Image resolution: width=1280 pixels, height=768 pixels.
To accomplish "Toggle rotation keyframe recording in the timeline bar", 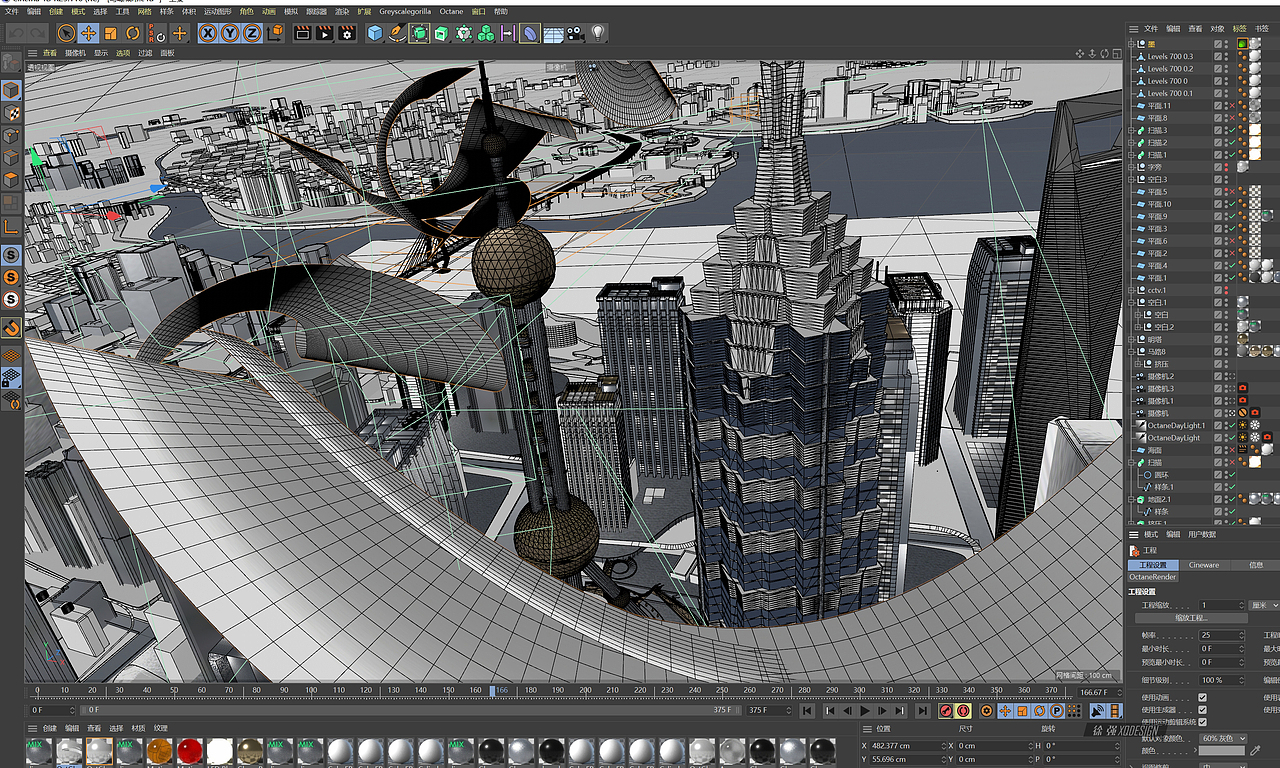I will point(1039,711).
